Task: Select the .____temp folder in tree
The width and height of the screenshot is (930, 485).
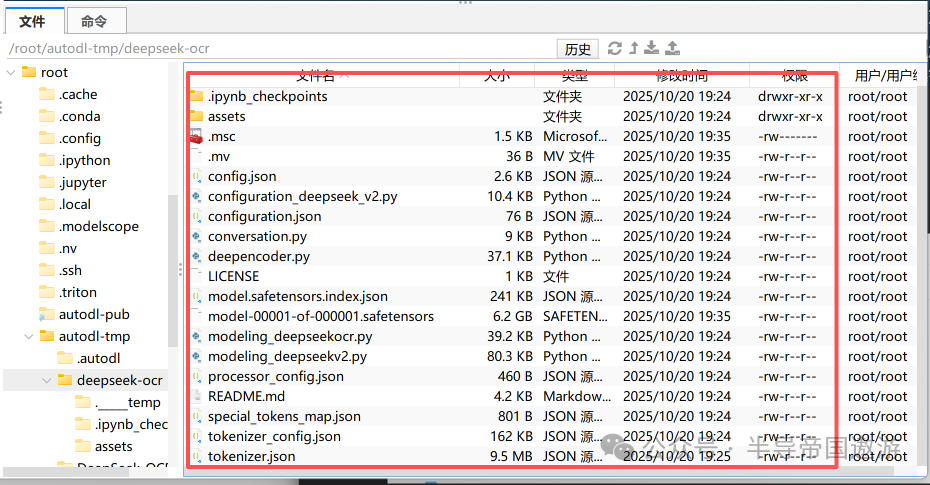Action: point(128,403)
